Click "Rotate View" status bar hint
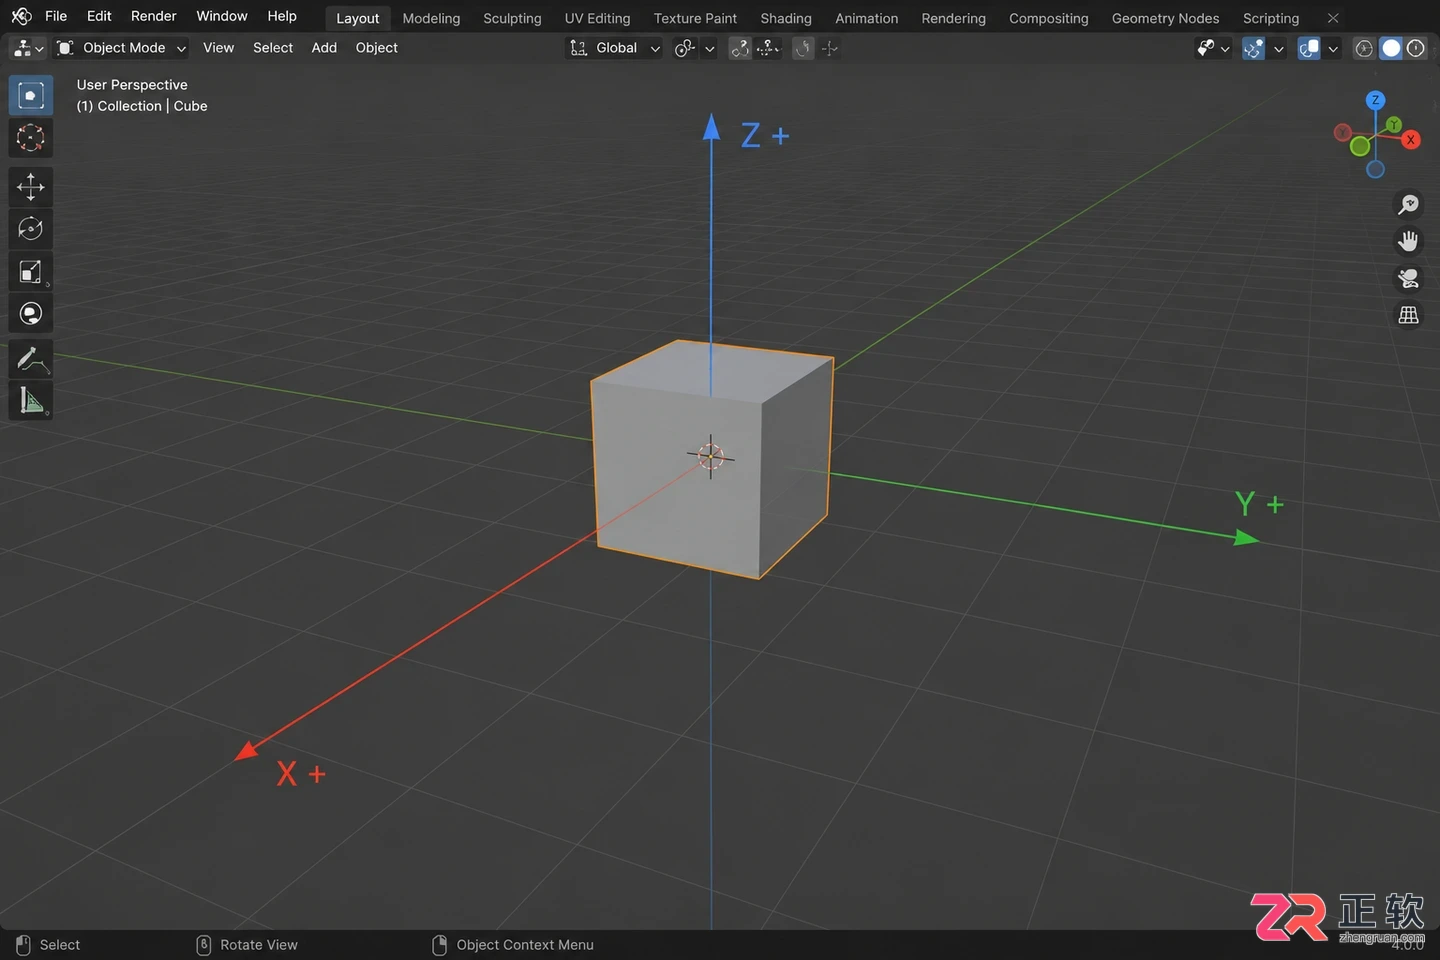The height and width of the screenshot is (960, 1440). (x=259, y=945)
